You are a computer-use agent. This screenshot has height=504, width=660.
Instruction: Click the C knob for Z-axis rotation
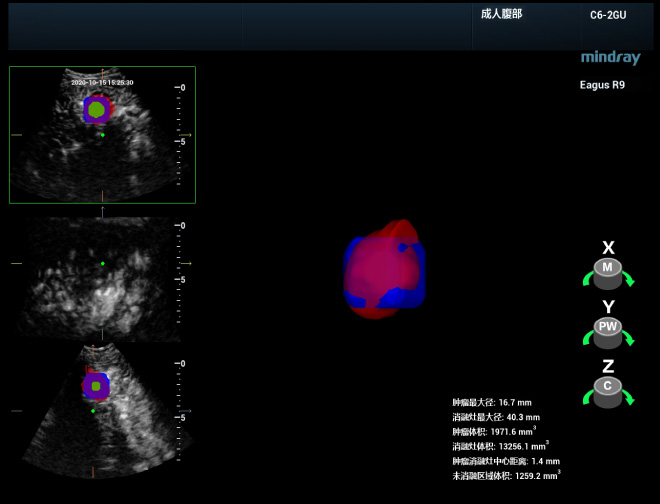point(608,386)
